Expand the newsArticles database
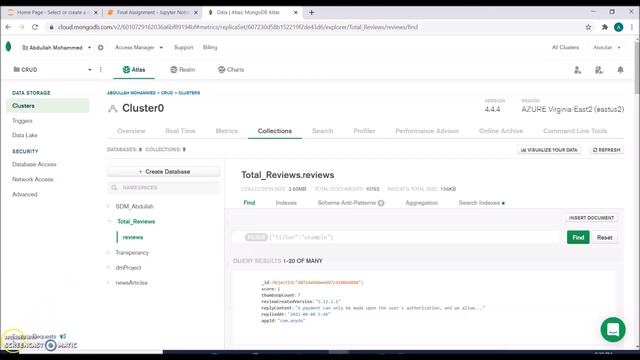The image size is (640, 360). [x=109, y=282]
